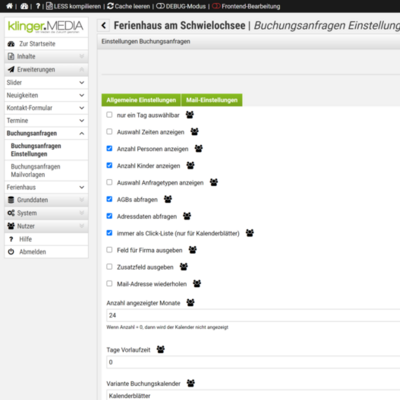Viewport: 400px width, 400px height.
Task: Click the question mark help icon in top bar
Action: pyautogui.click(x=38, y=6)
